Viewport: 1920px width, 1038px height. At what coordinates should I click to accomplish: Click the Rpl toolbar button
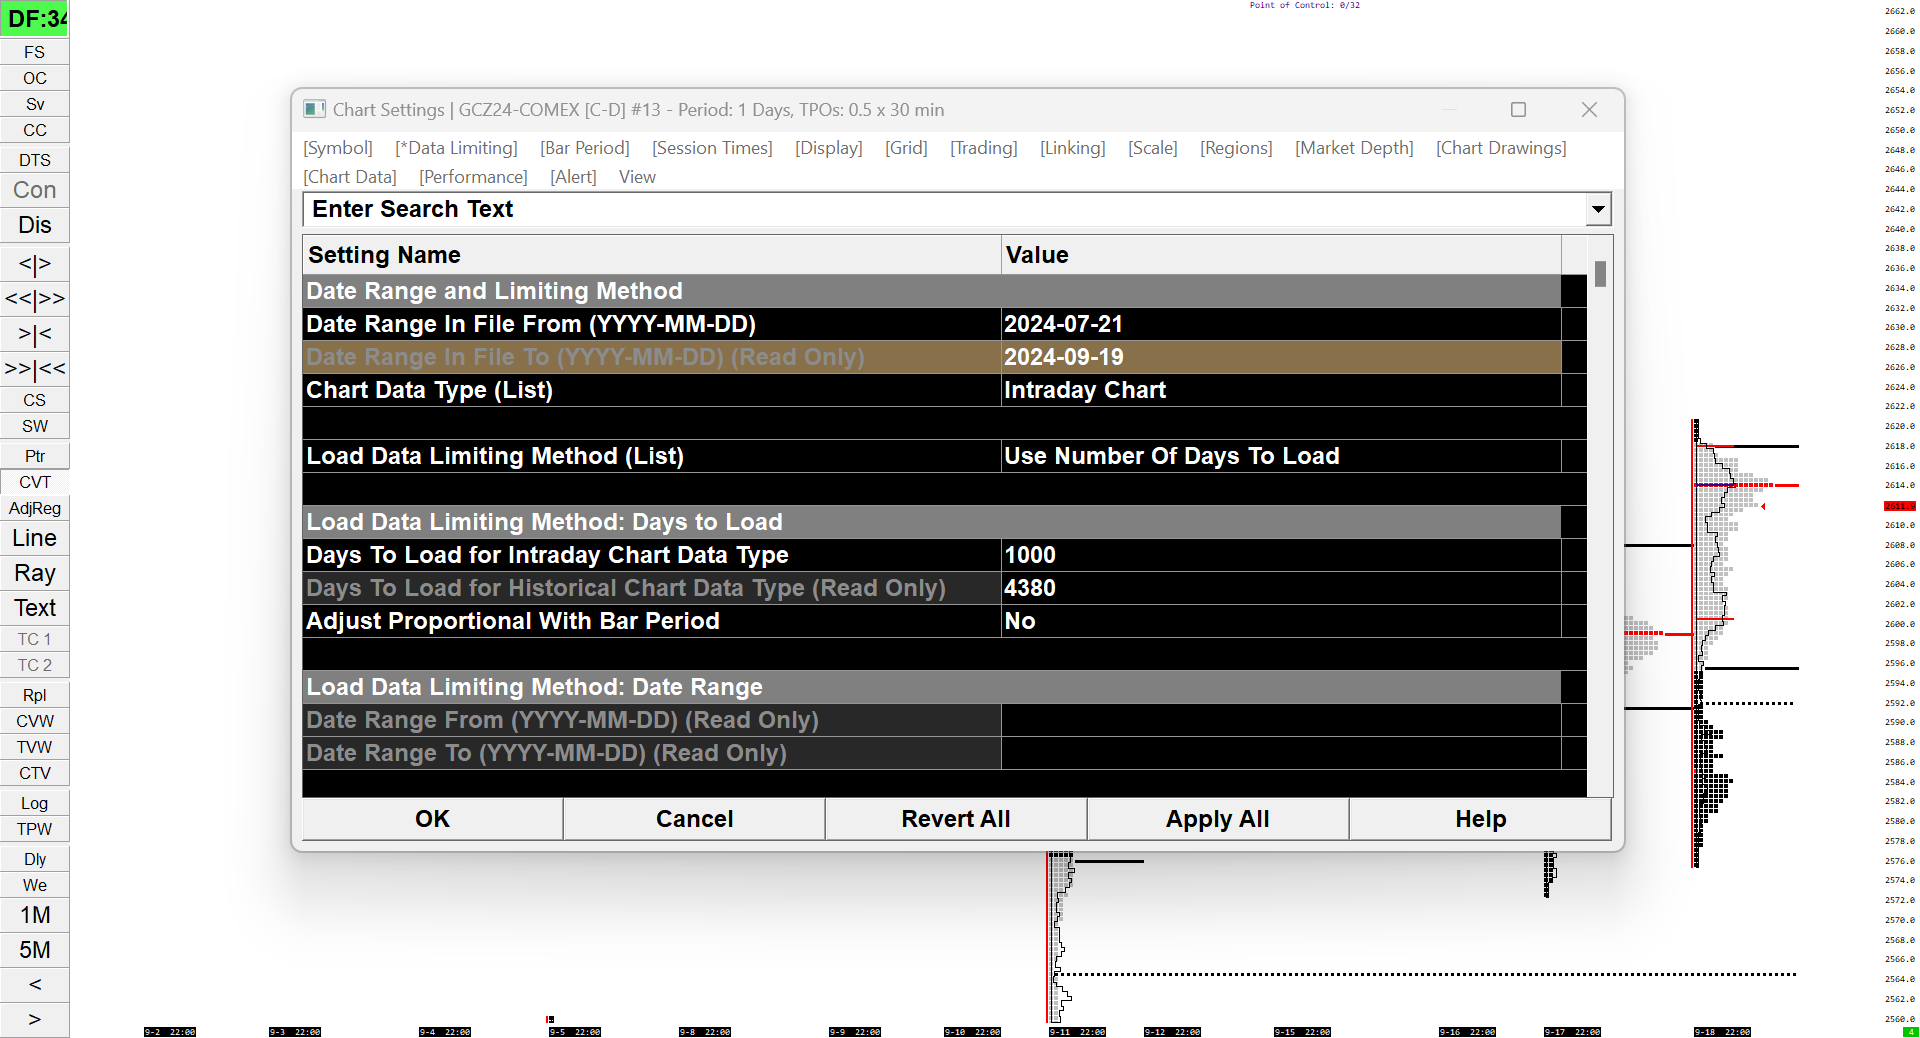tap(34, 695)
